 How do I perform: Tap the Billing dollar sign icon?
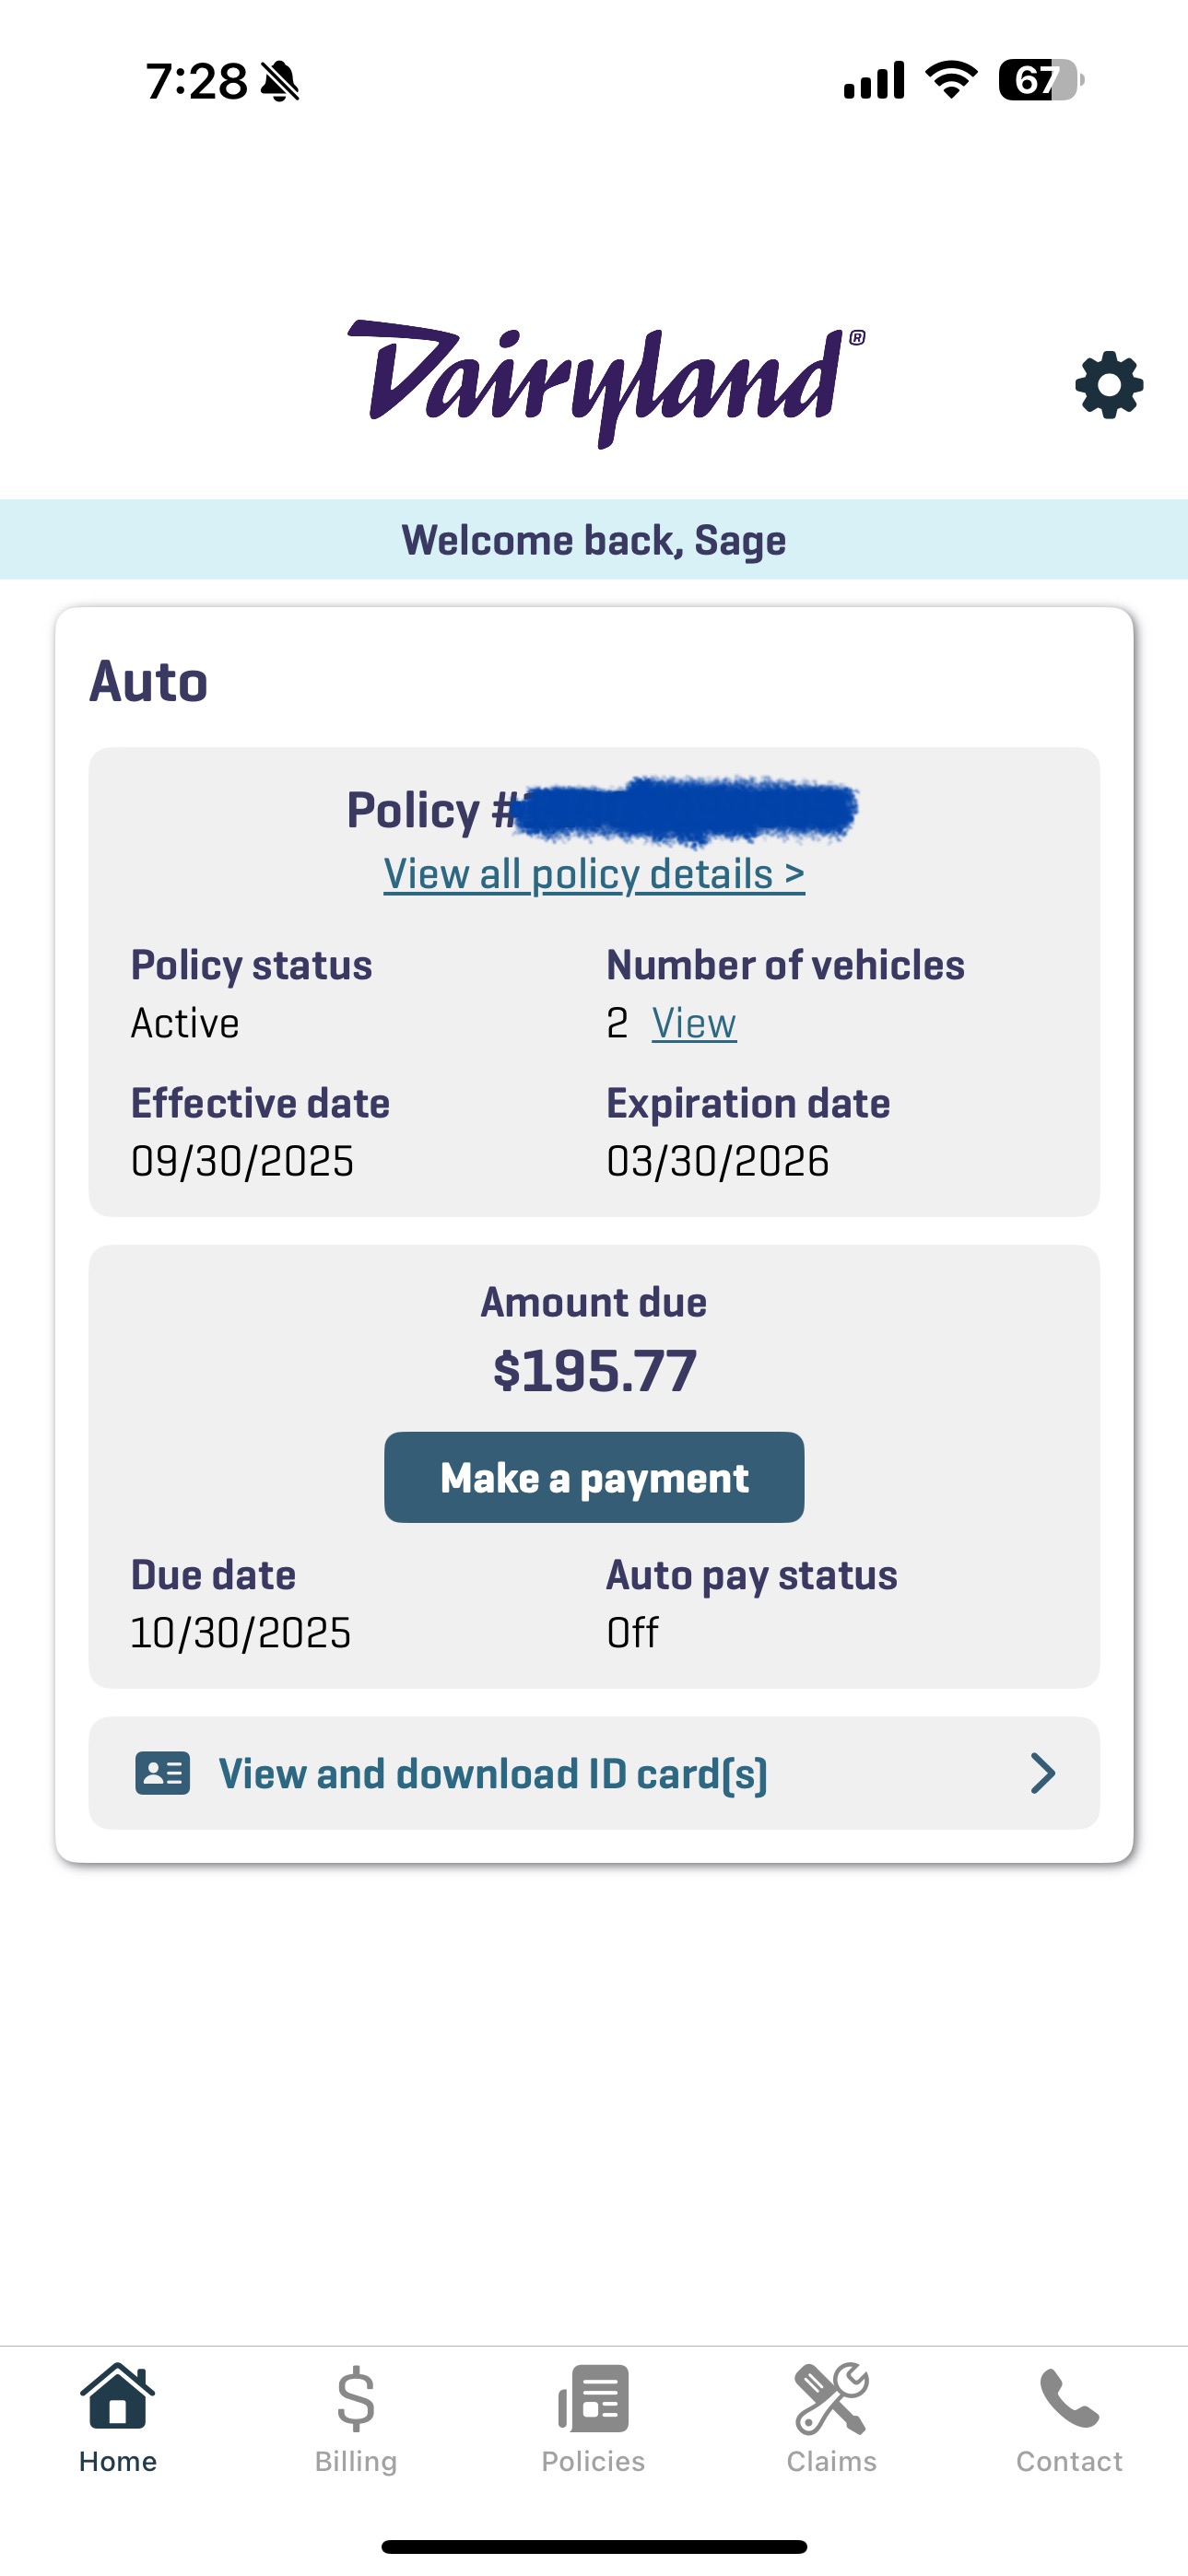[356, 2398]
